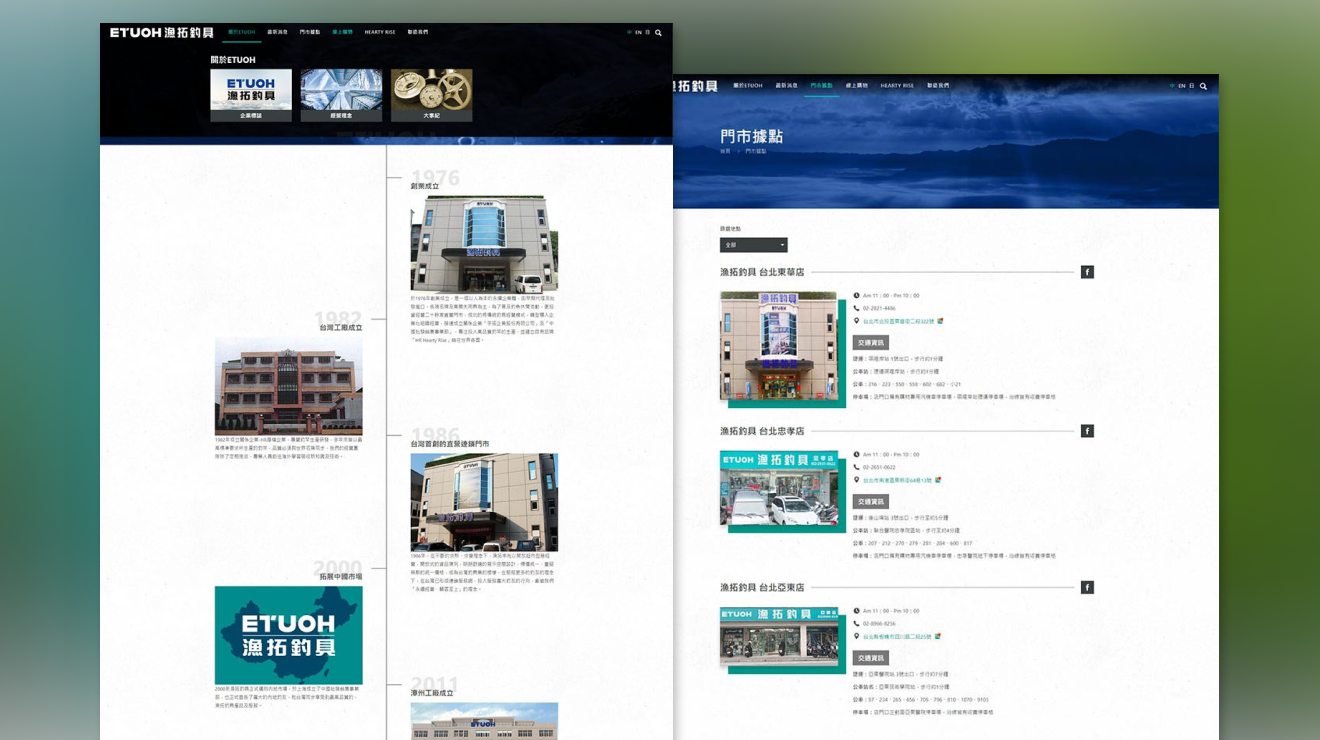
Task: Click clock icon of 台北亞東店 hours
Action: 857,611
